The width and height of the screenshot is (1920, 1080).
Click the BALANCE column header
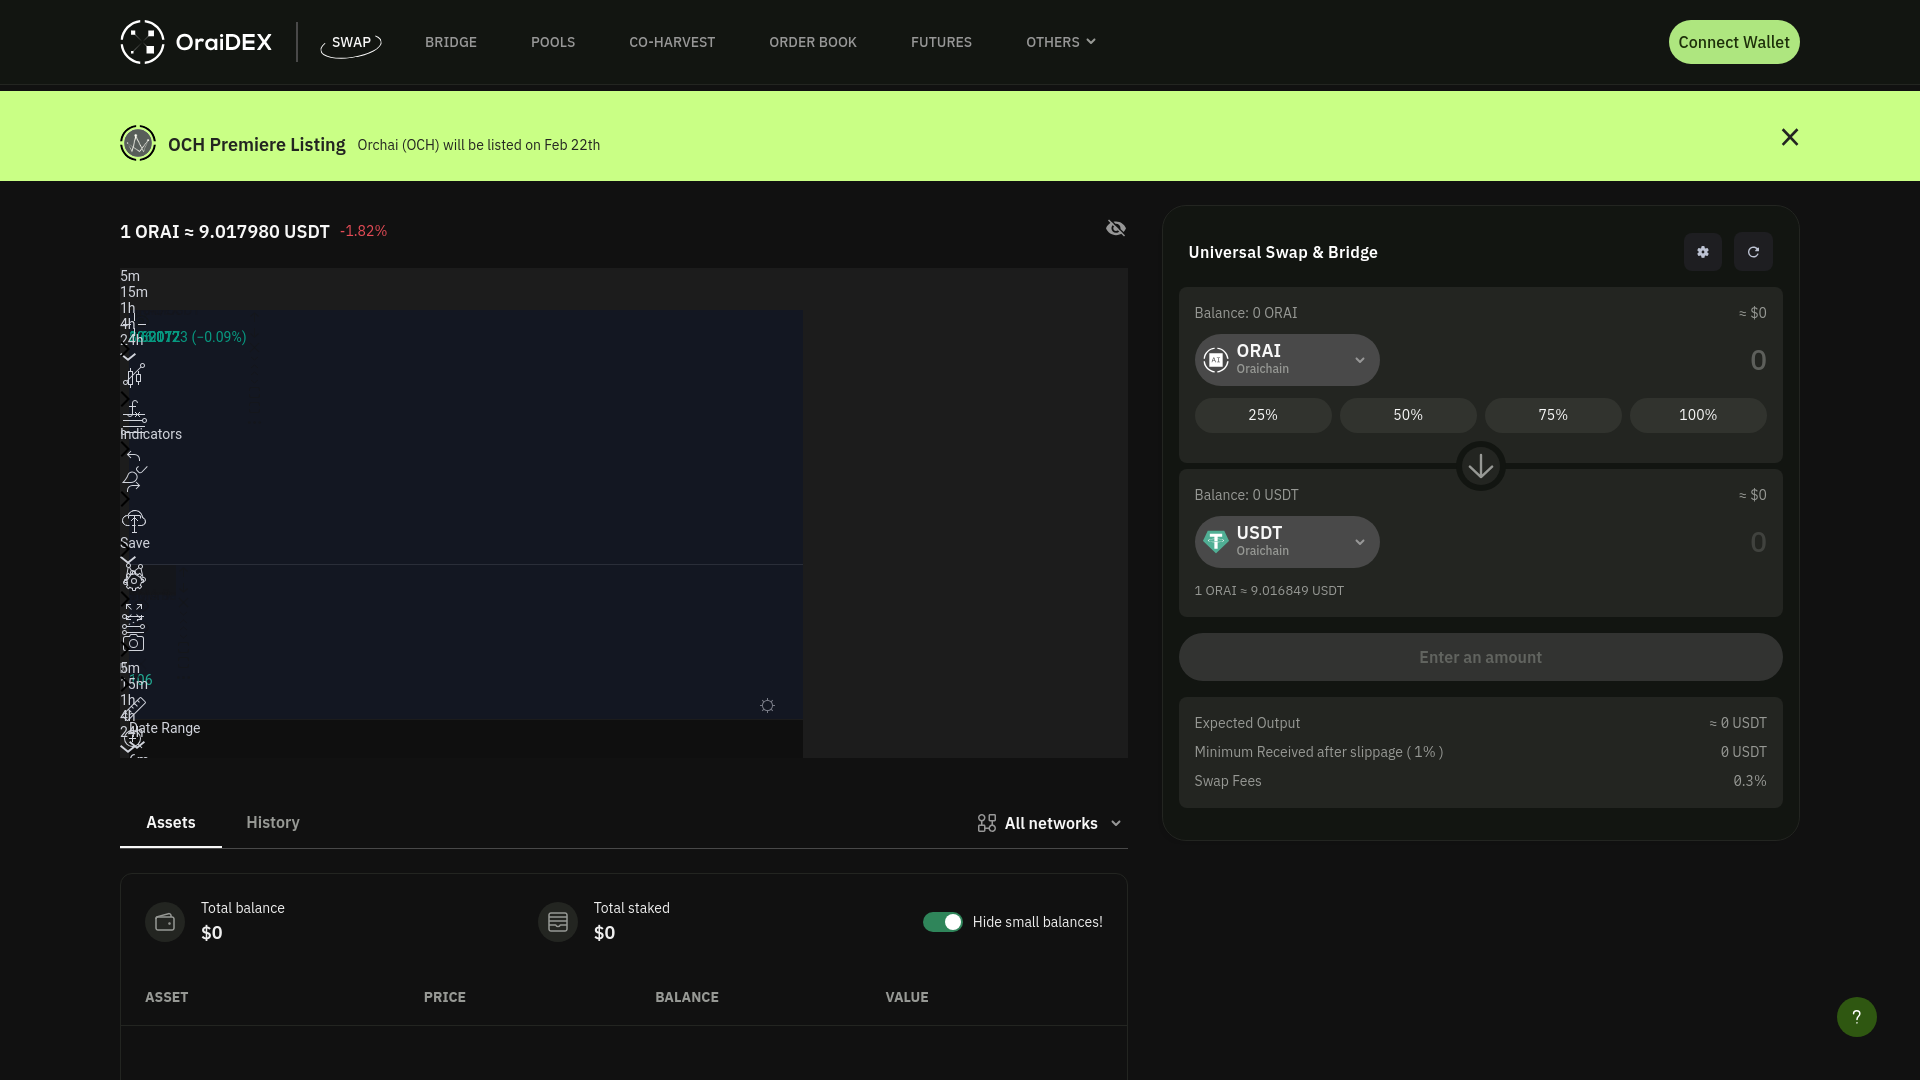687,997
